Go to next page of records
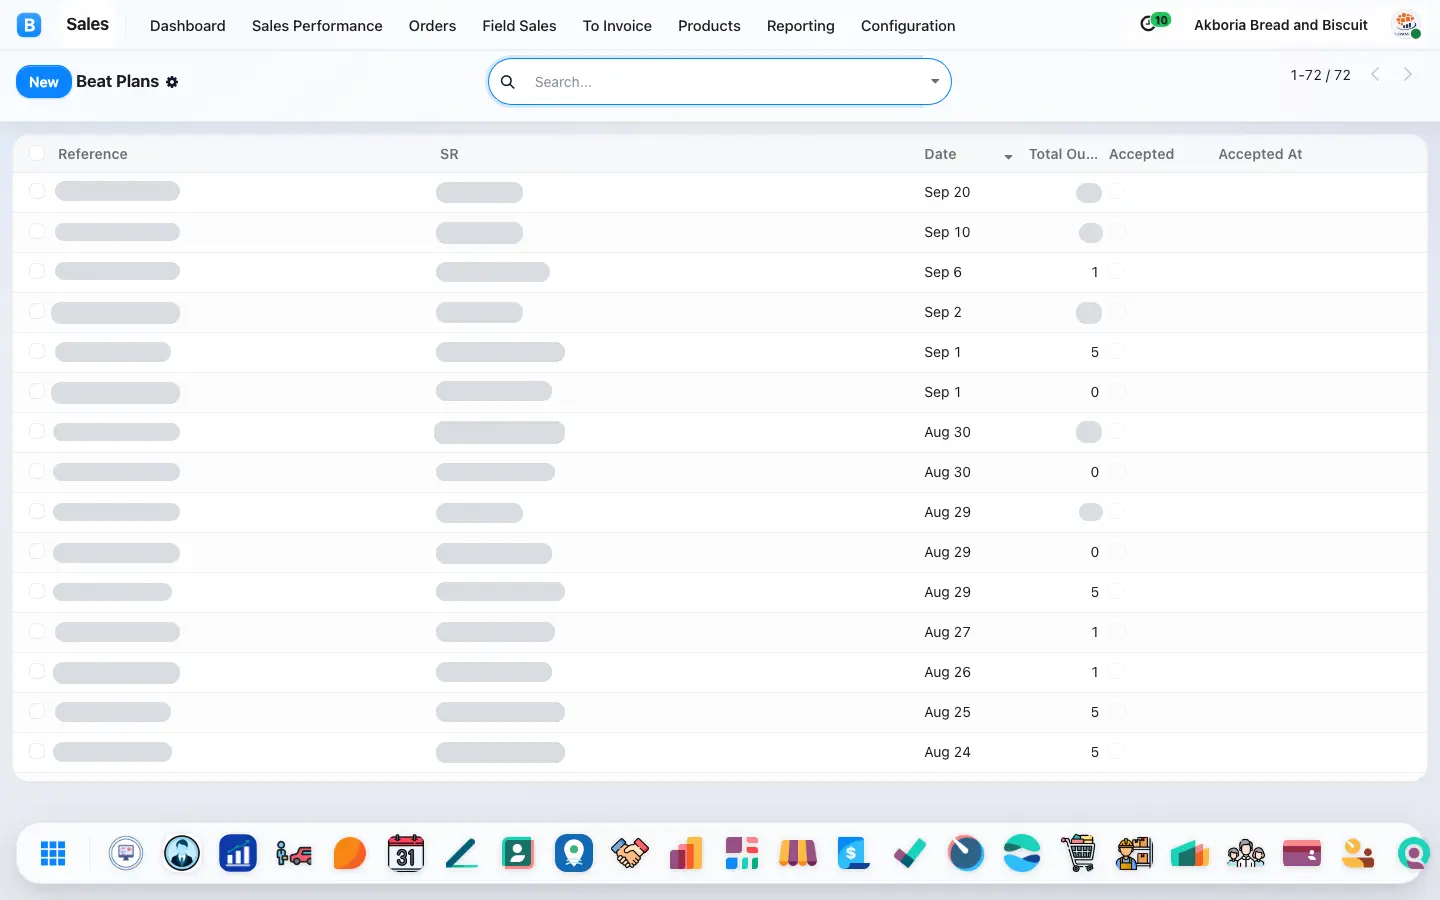Screen dimensions: 1440x900 [x=1408, y=74]
